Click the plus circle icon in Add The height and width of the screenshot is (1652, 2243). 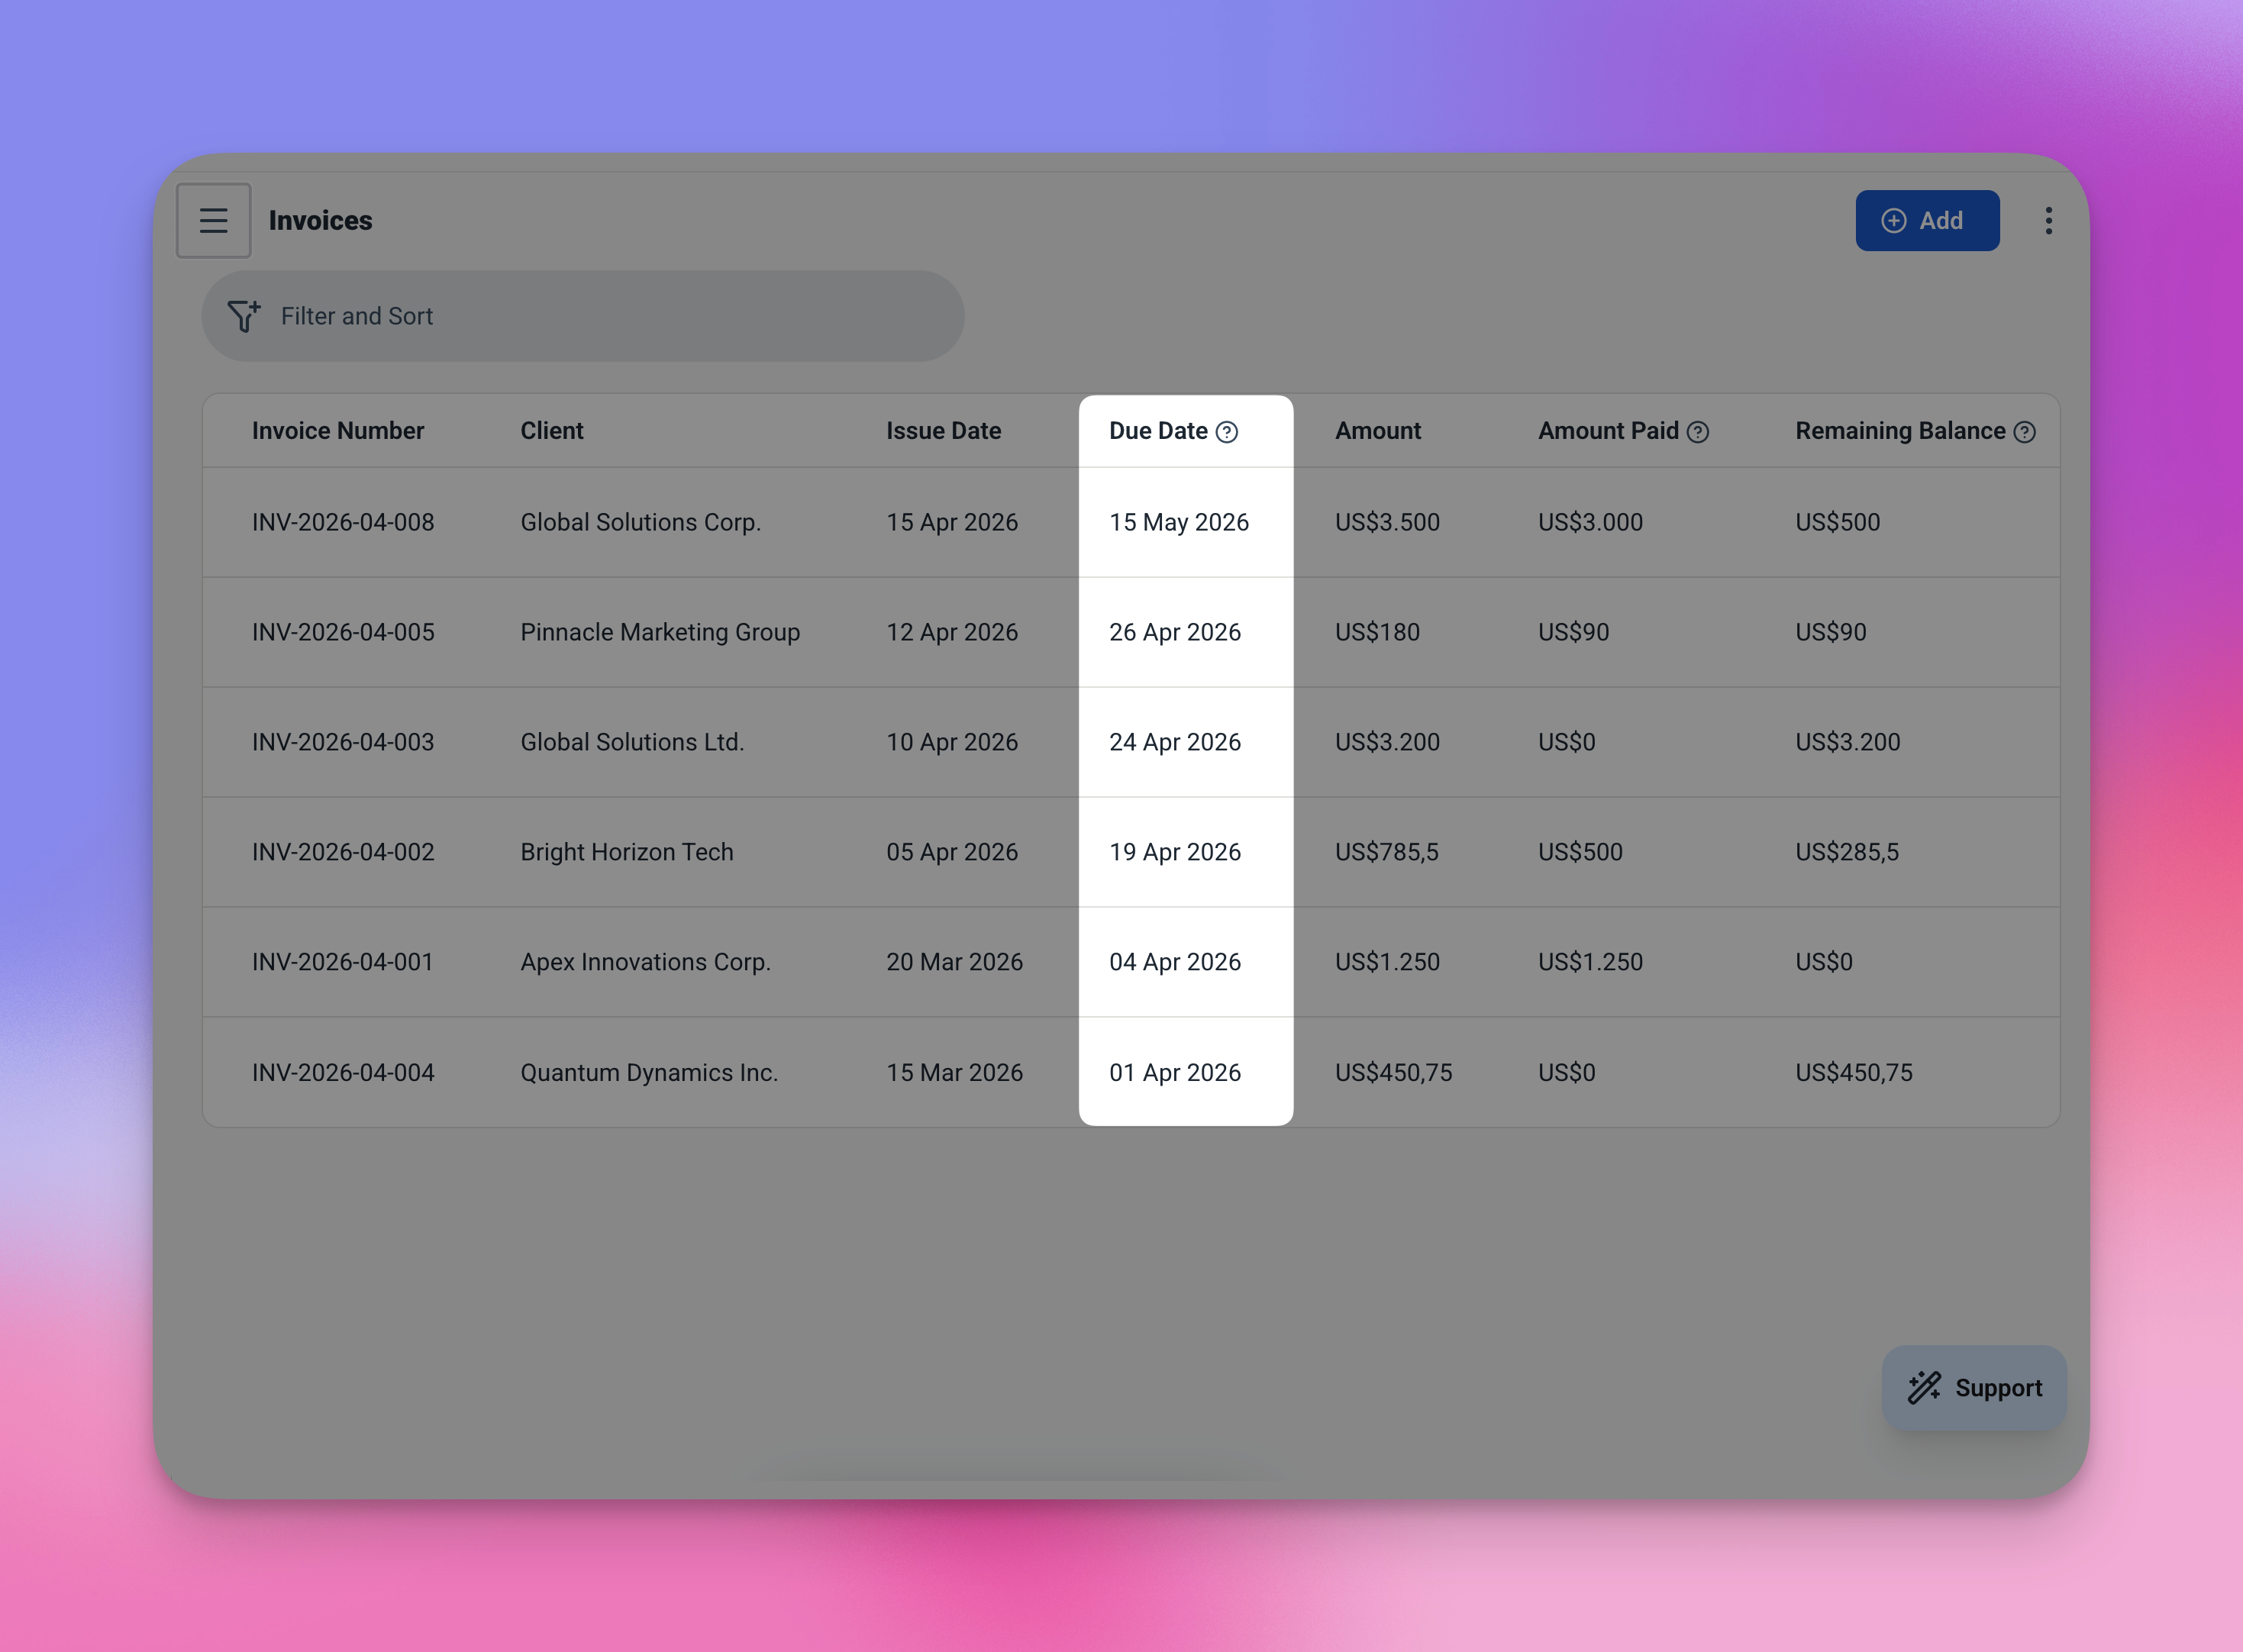click(1893, 221)
